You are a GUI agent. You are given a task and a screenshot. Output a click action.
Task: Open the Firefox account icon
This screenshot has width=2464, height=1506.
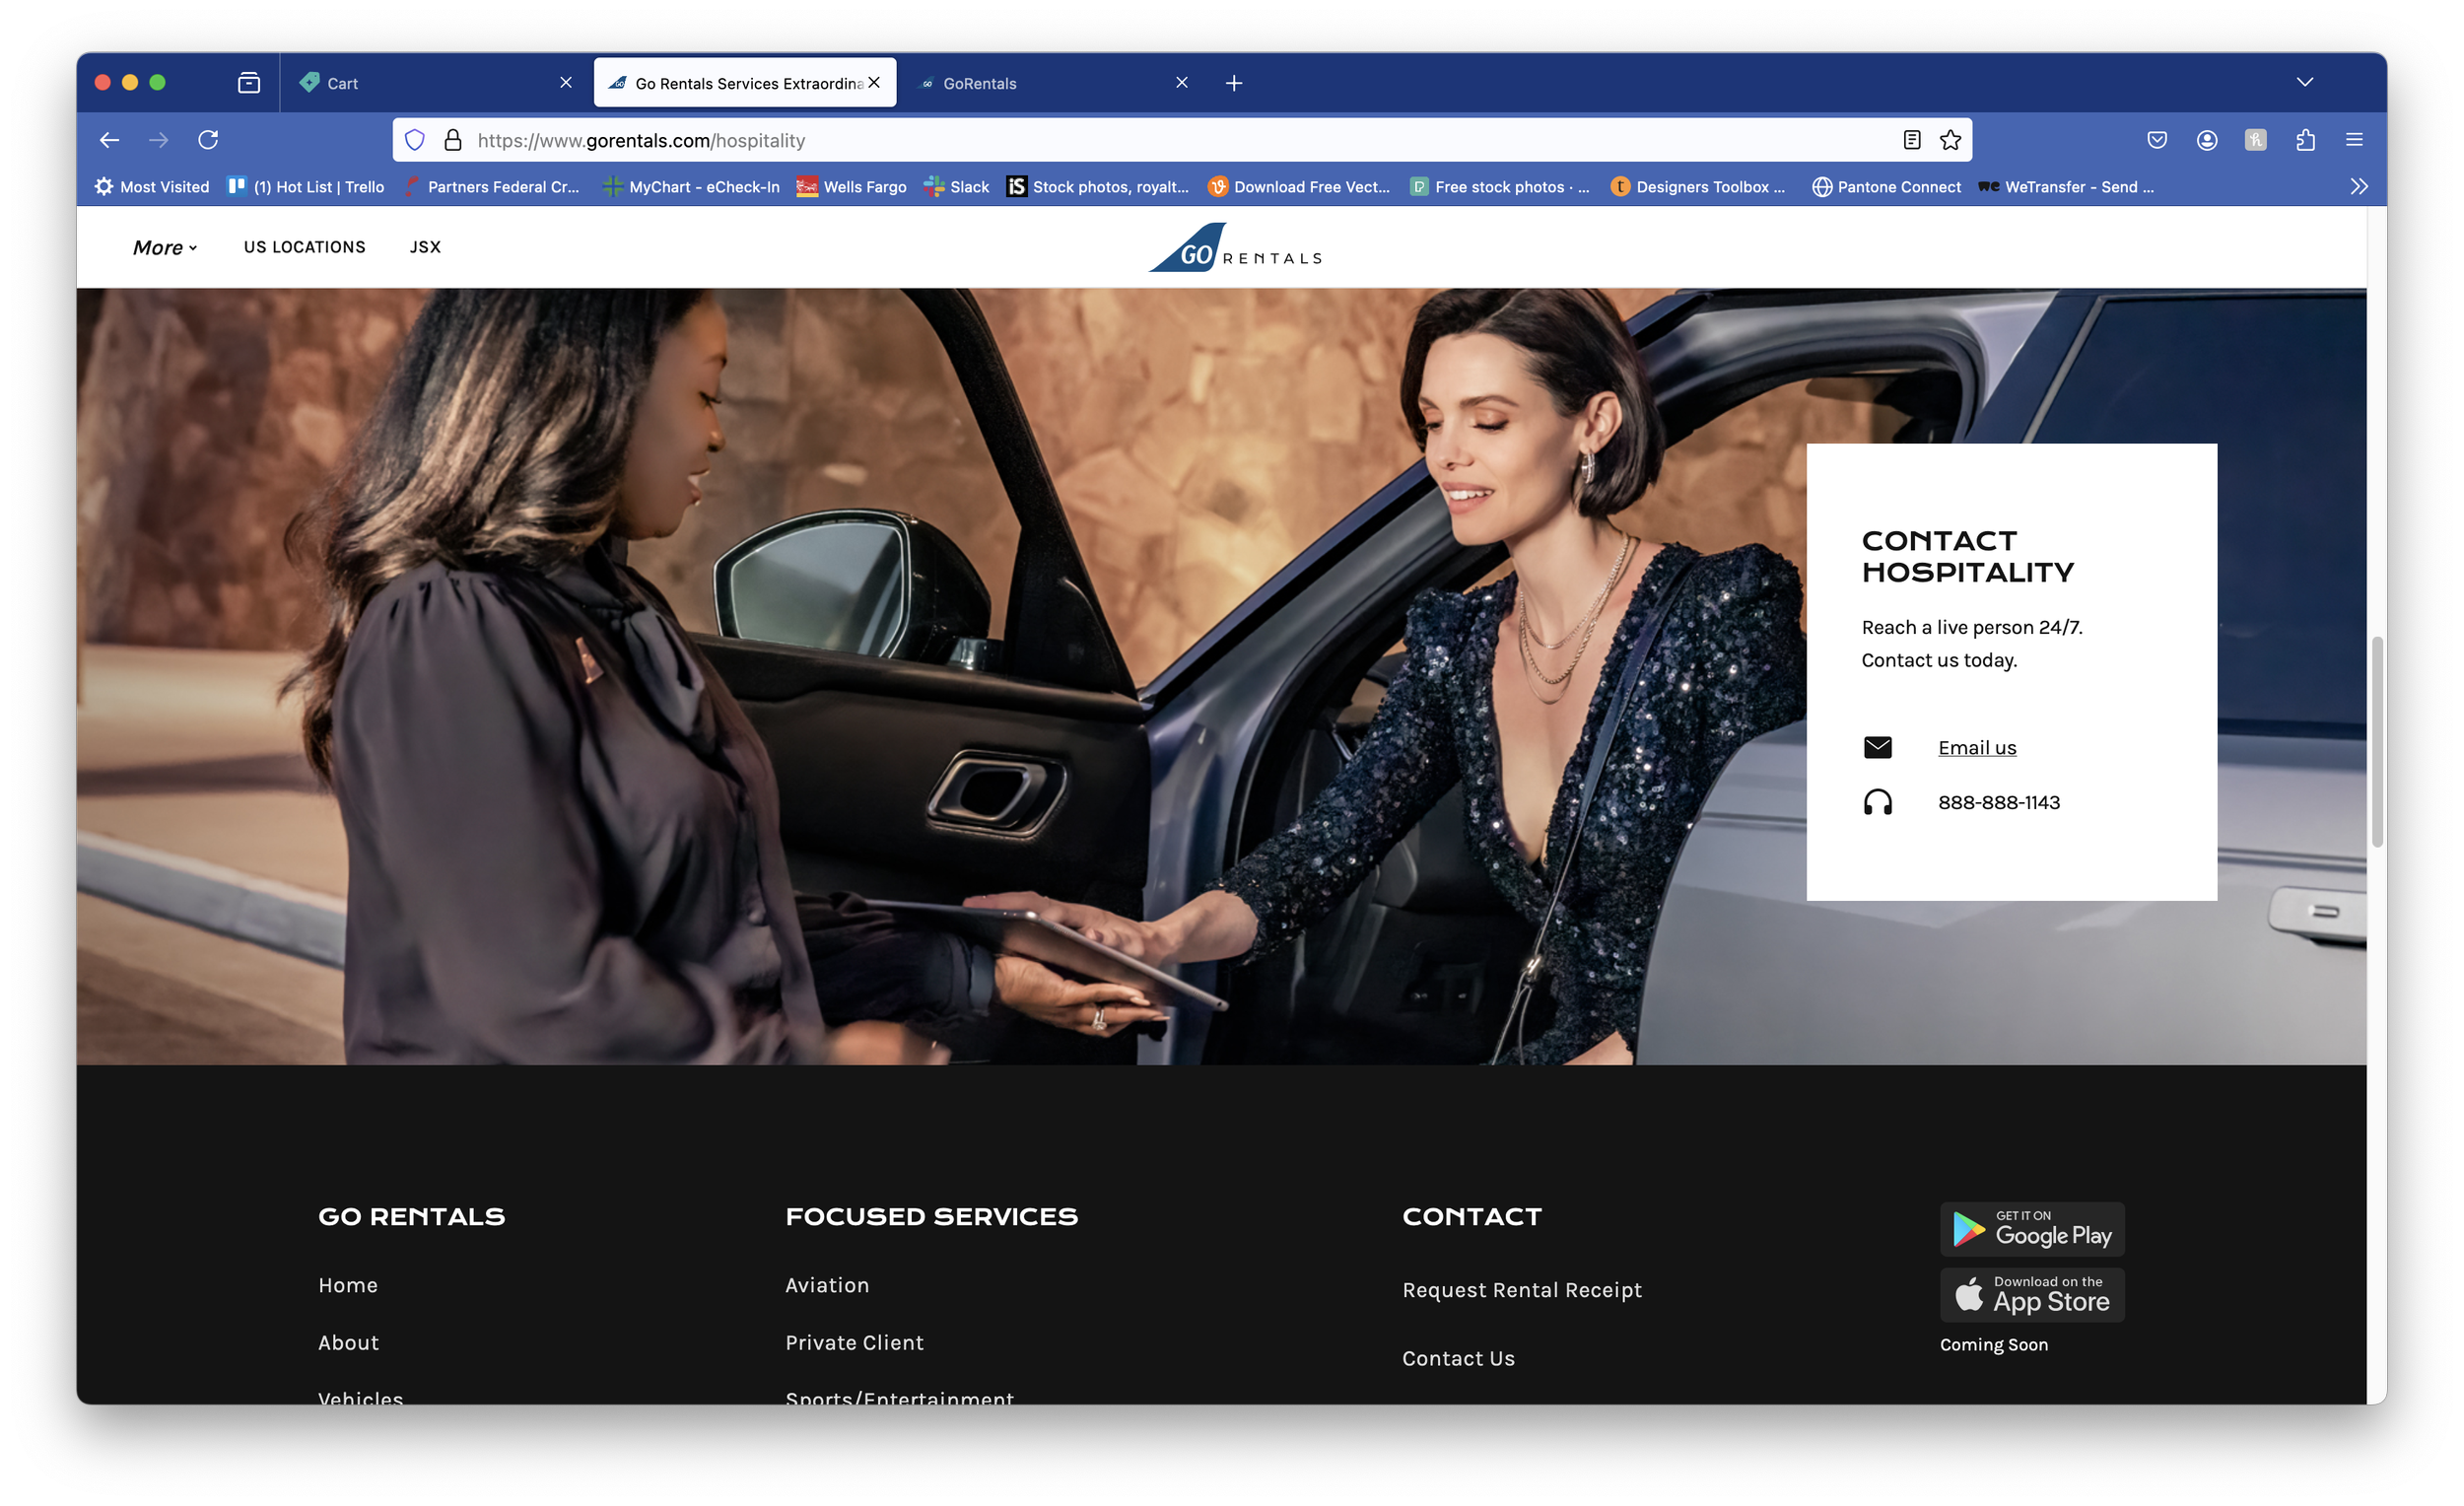point(2206,140)
